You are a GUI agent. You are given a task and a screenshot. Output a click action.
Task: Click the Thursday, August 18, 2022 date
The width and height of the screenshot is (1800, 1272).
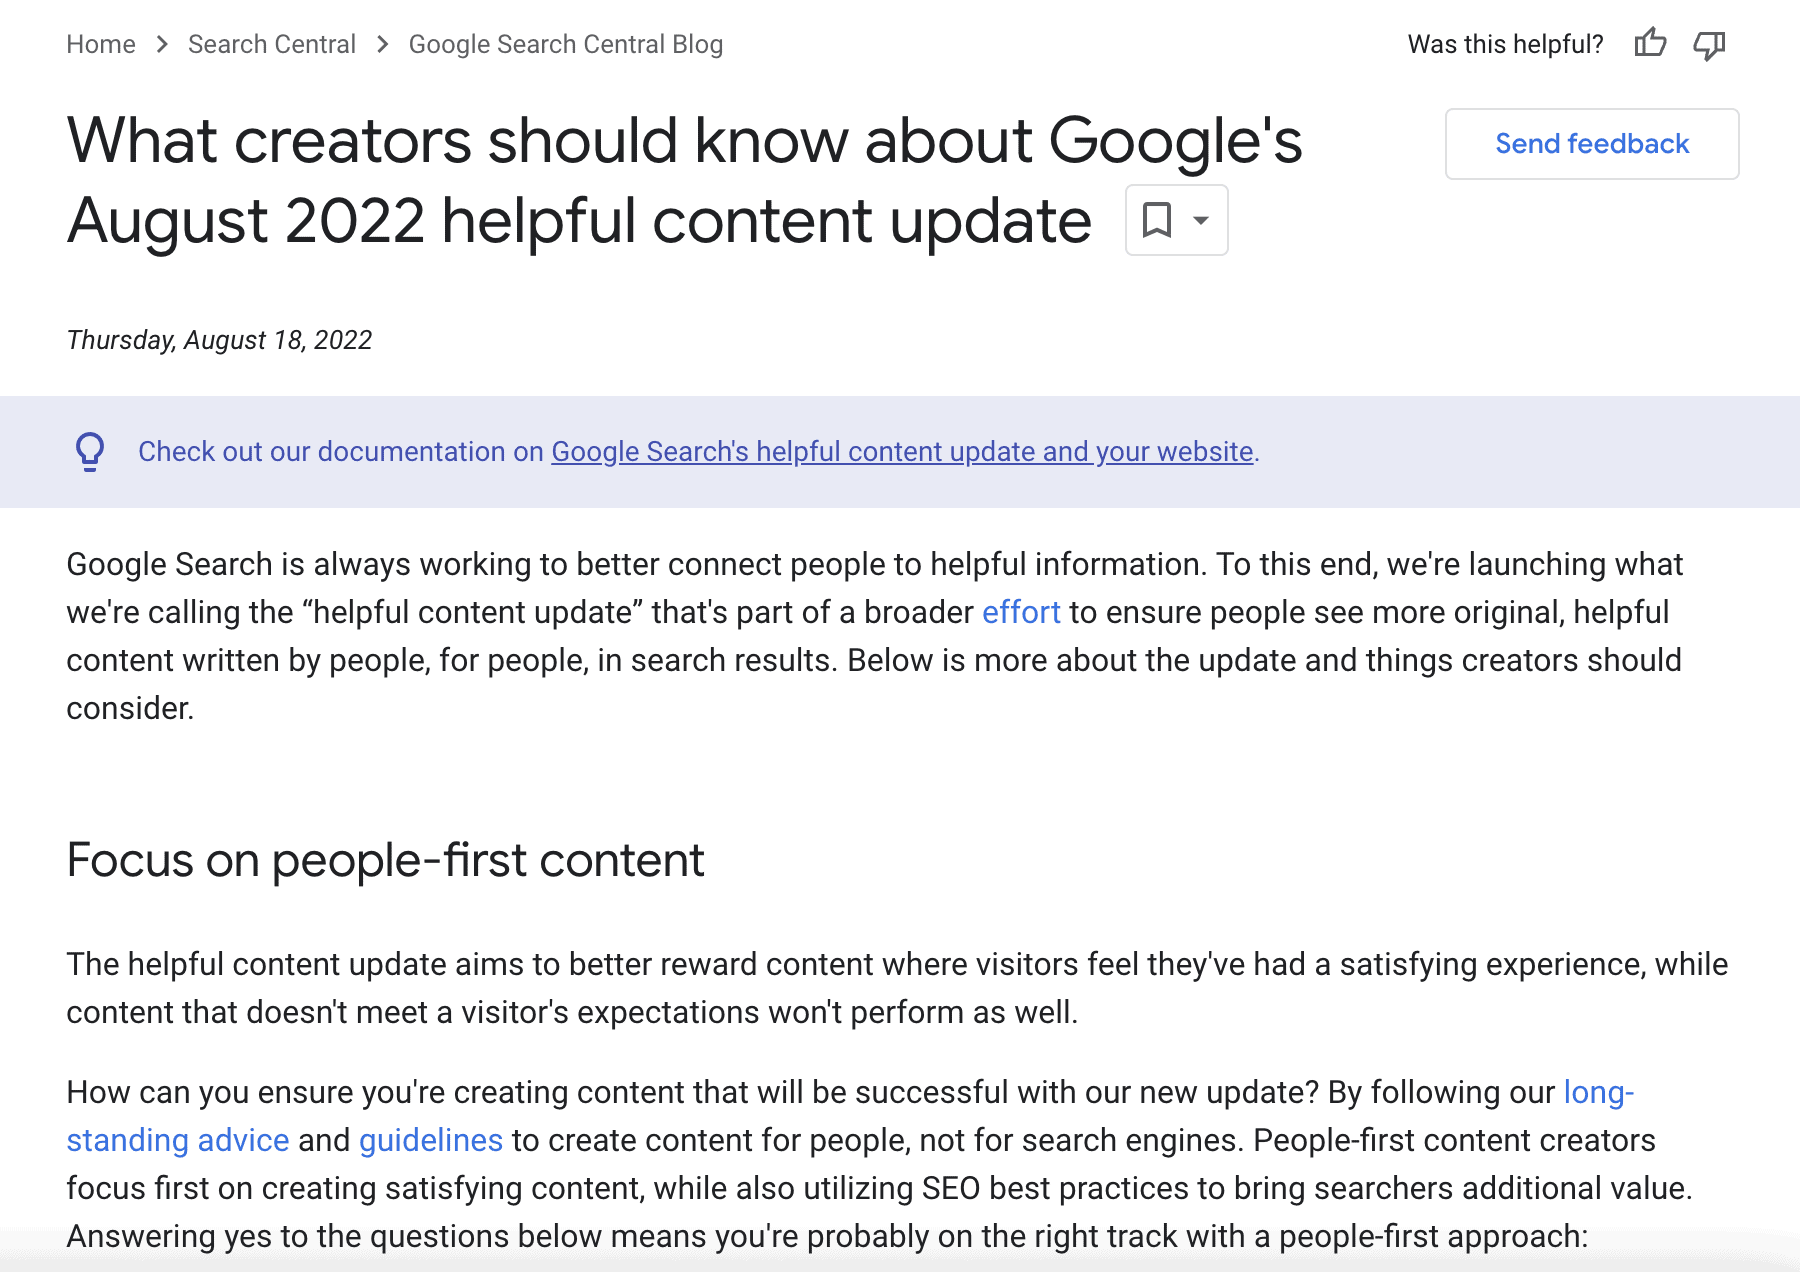coord(219,340)
